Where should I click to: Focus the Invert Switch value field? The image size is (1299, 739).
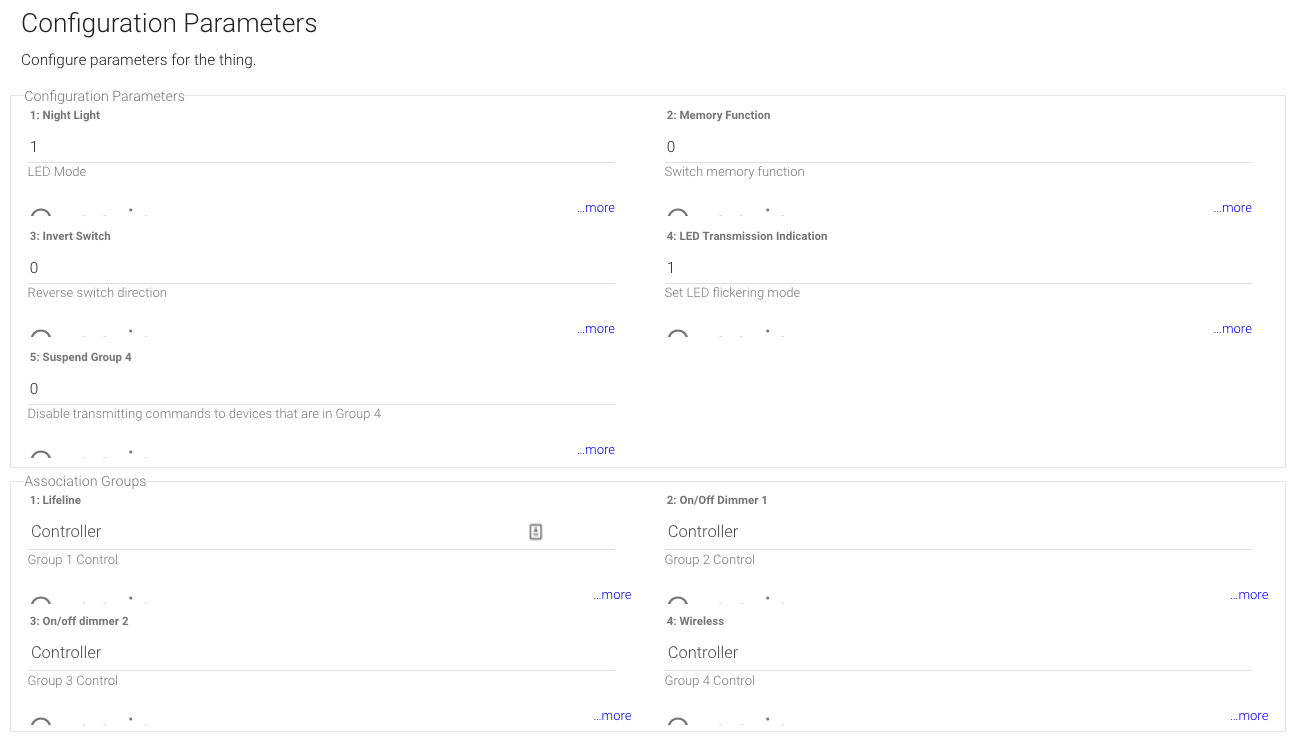[x=320, y=268]
